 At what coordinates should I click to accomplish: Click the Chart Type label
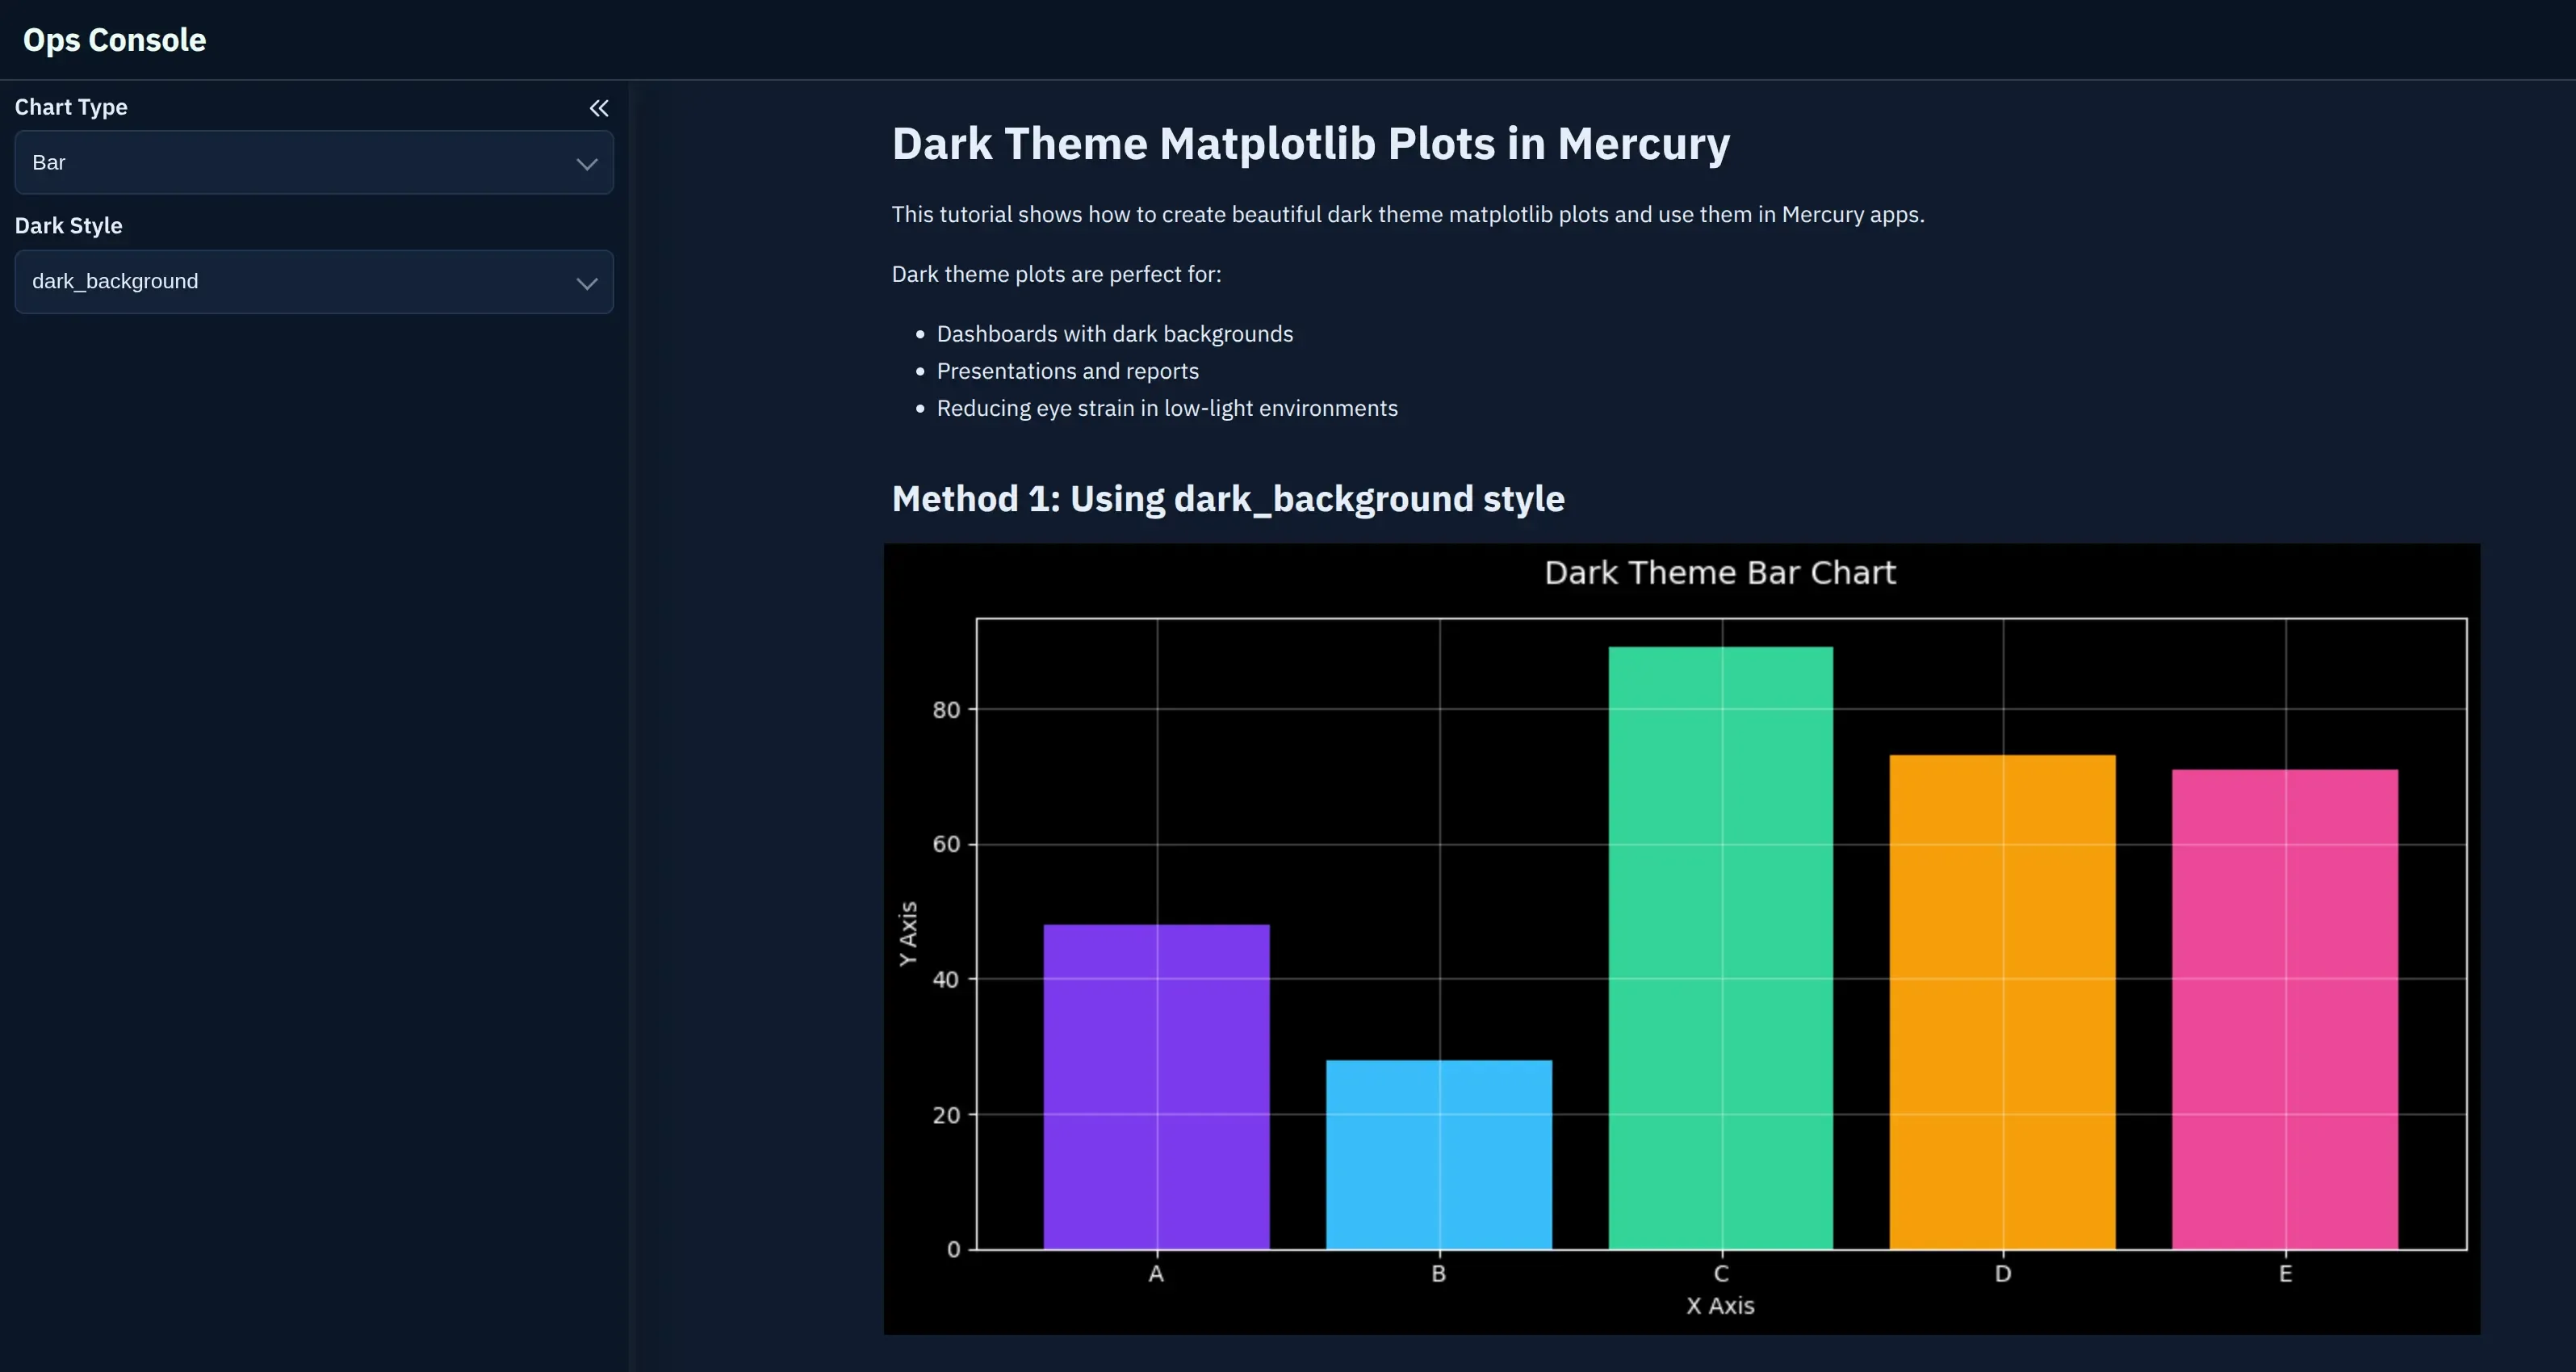click(71, 107)
